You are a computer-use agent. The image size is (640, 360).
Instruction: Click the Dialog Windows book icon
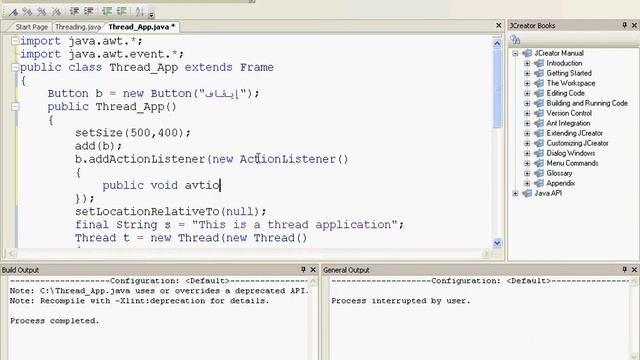[x=539, y=153]
